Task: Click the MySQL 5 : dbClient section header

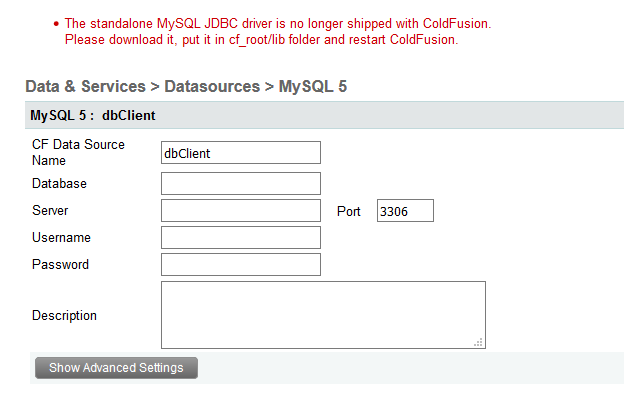Action: (x=324, y=115)
